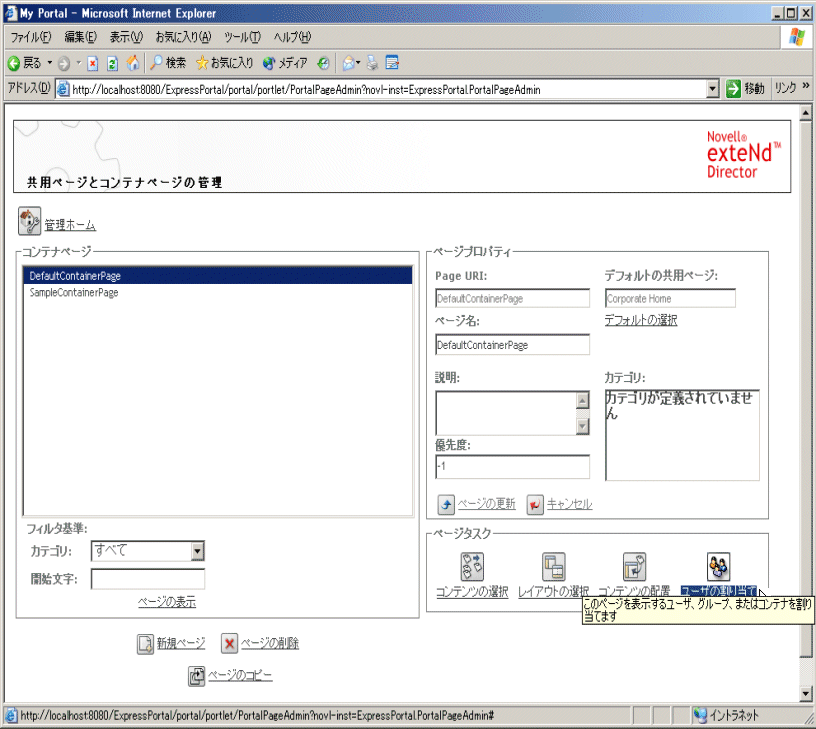Click the delete page red X icon
The image size is (816, 729).
pos(230,644)
